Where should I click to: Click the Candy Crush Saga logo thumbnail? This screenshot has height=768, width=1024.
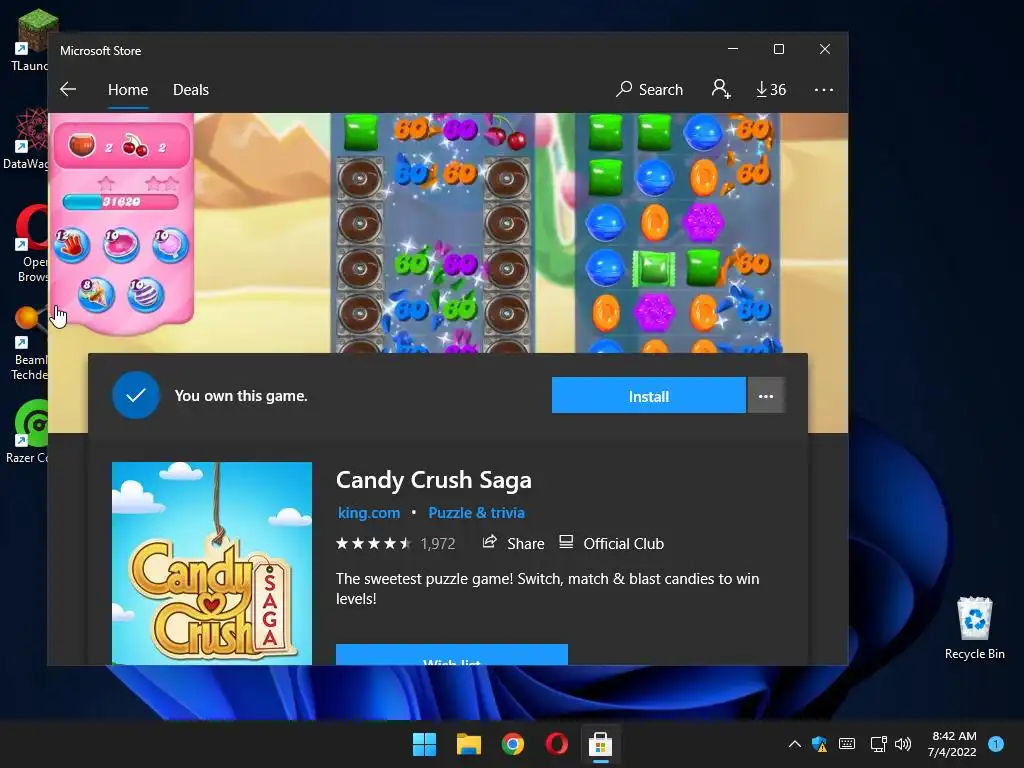[x=212, y=563]
